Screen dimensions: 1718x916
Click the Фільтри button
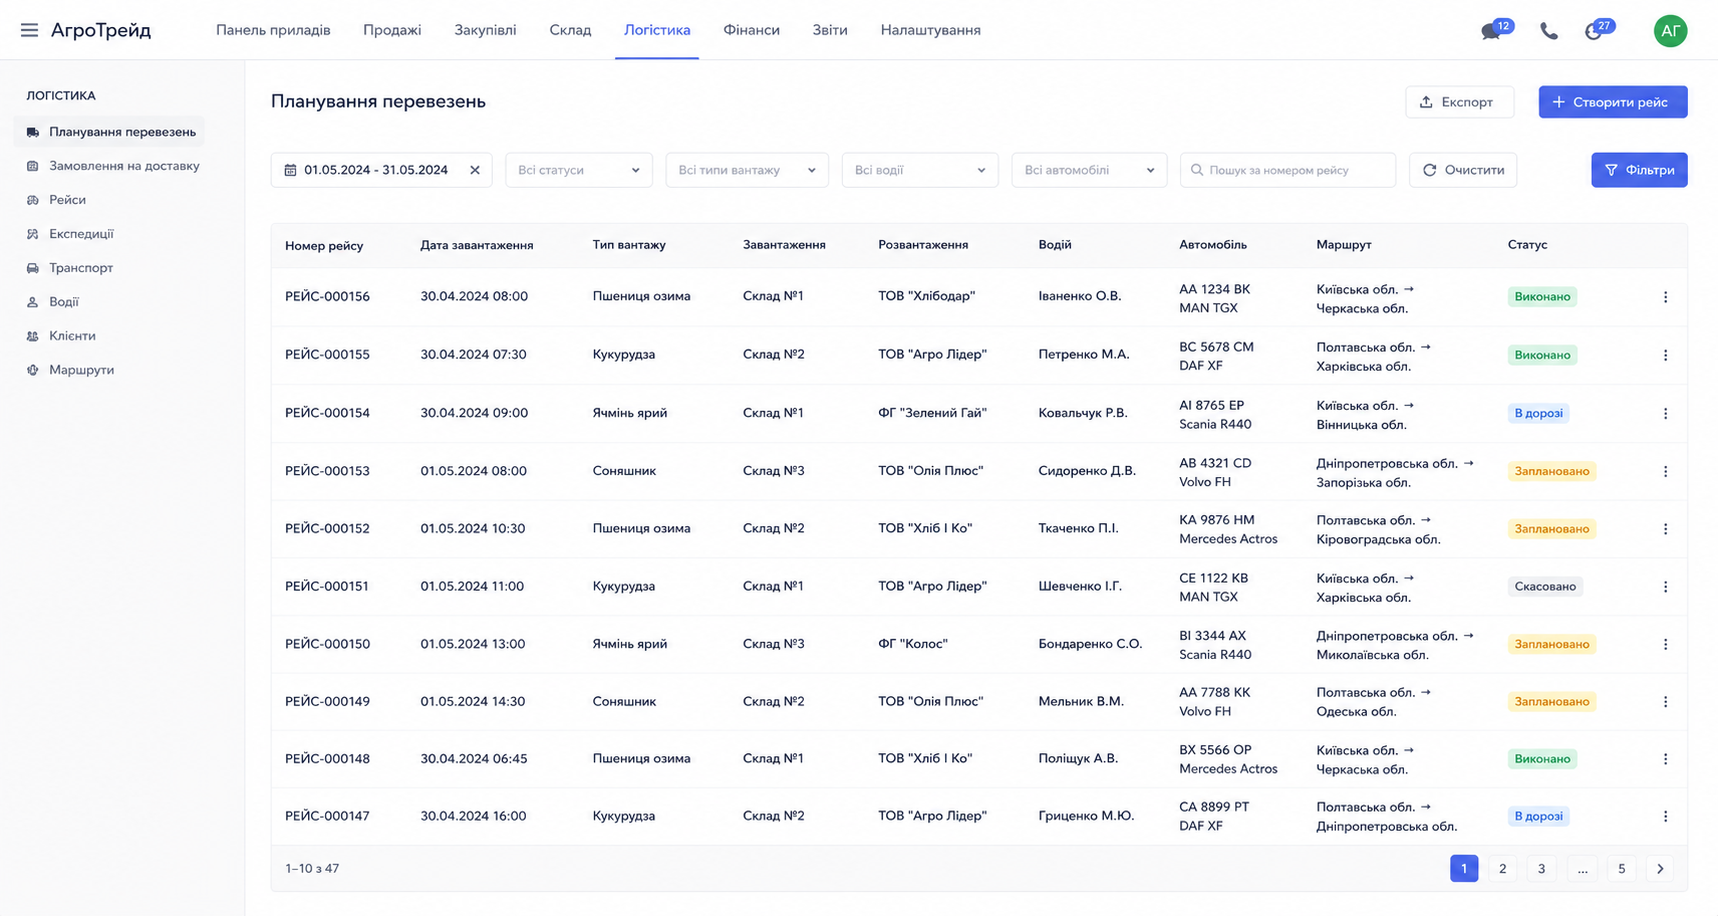[1639, 170]
